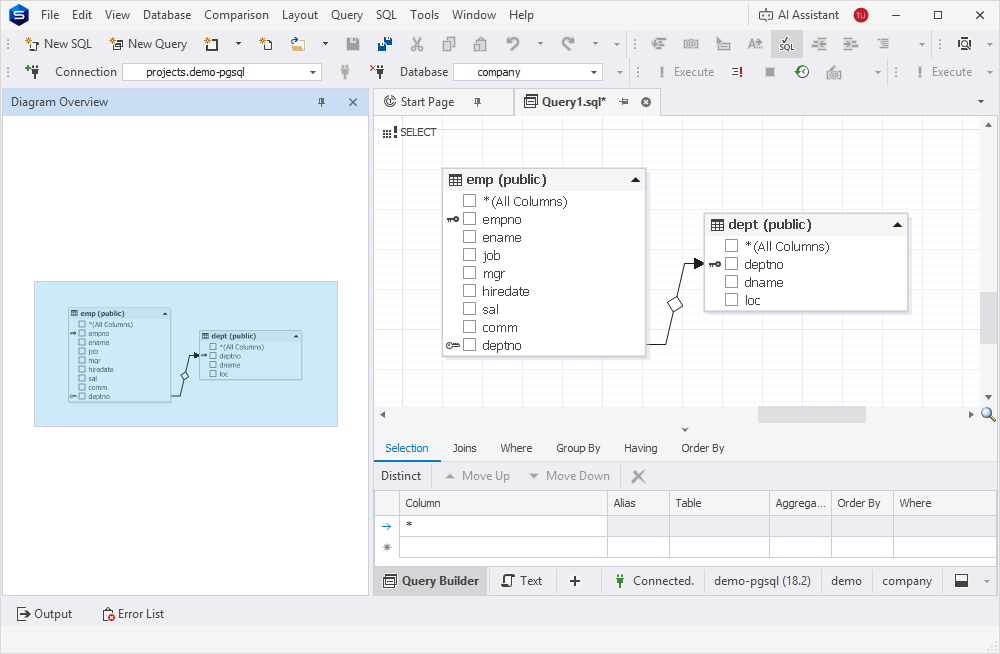This screenshot has height=654, width=1000.
Task: Check the dname column checkbox
Action: tap(732, 281)
